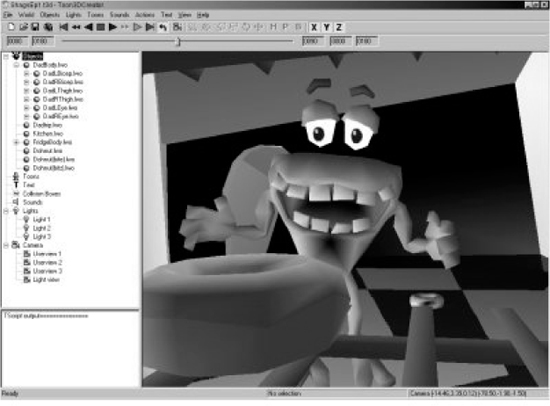Open the Actions menu
This screenshot has width=550, height=406.
pos(145,15)
